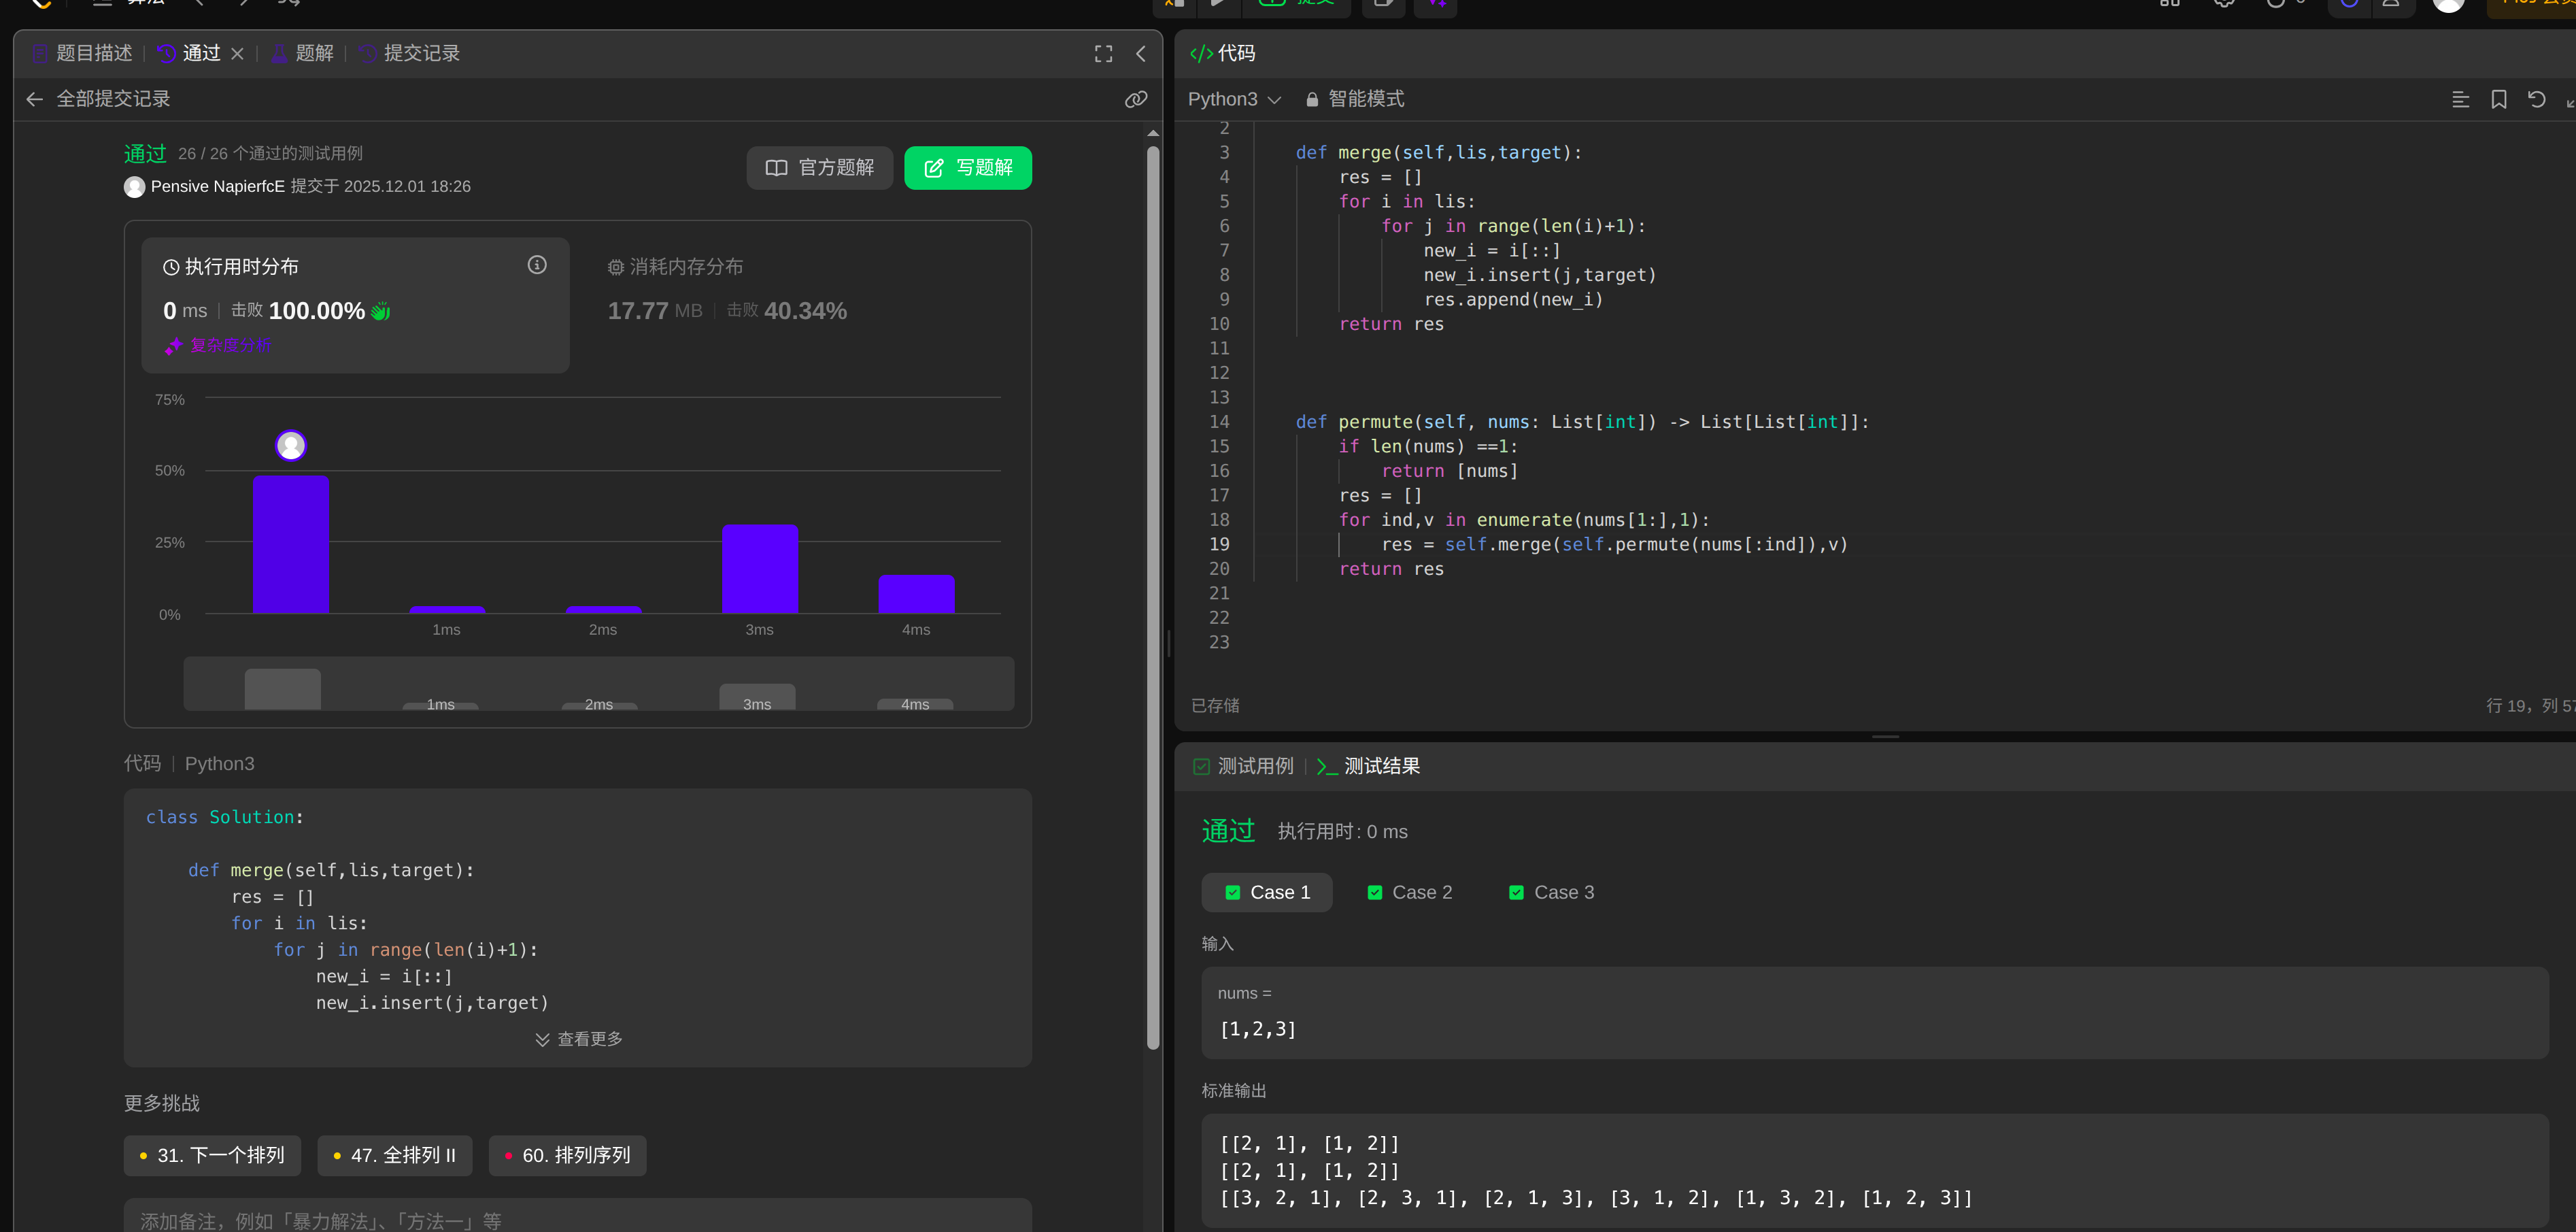Reset code with the undo arrow icon
The width and height of the screenshot is (2576, 1232).
coord(2536,99)
